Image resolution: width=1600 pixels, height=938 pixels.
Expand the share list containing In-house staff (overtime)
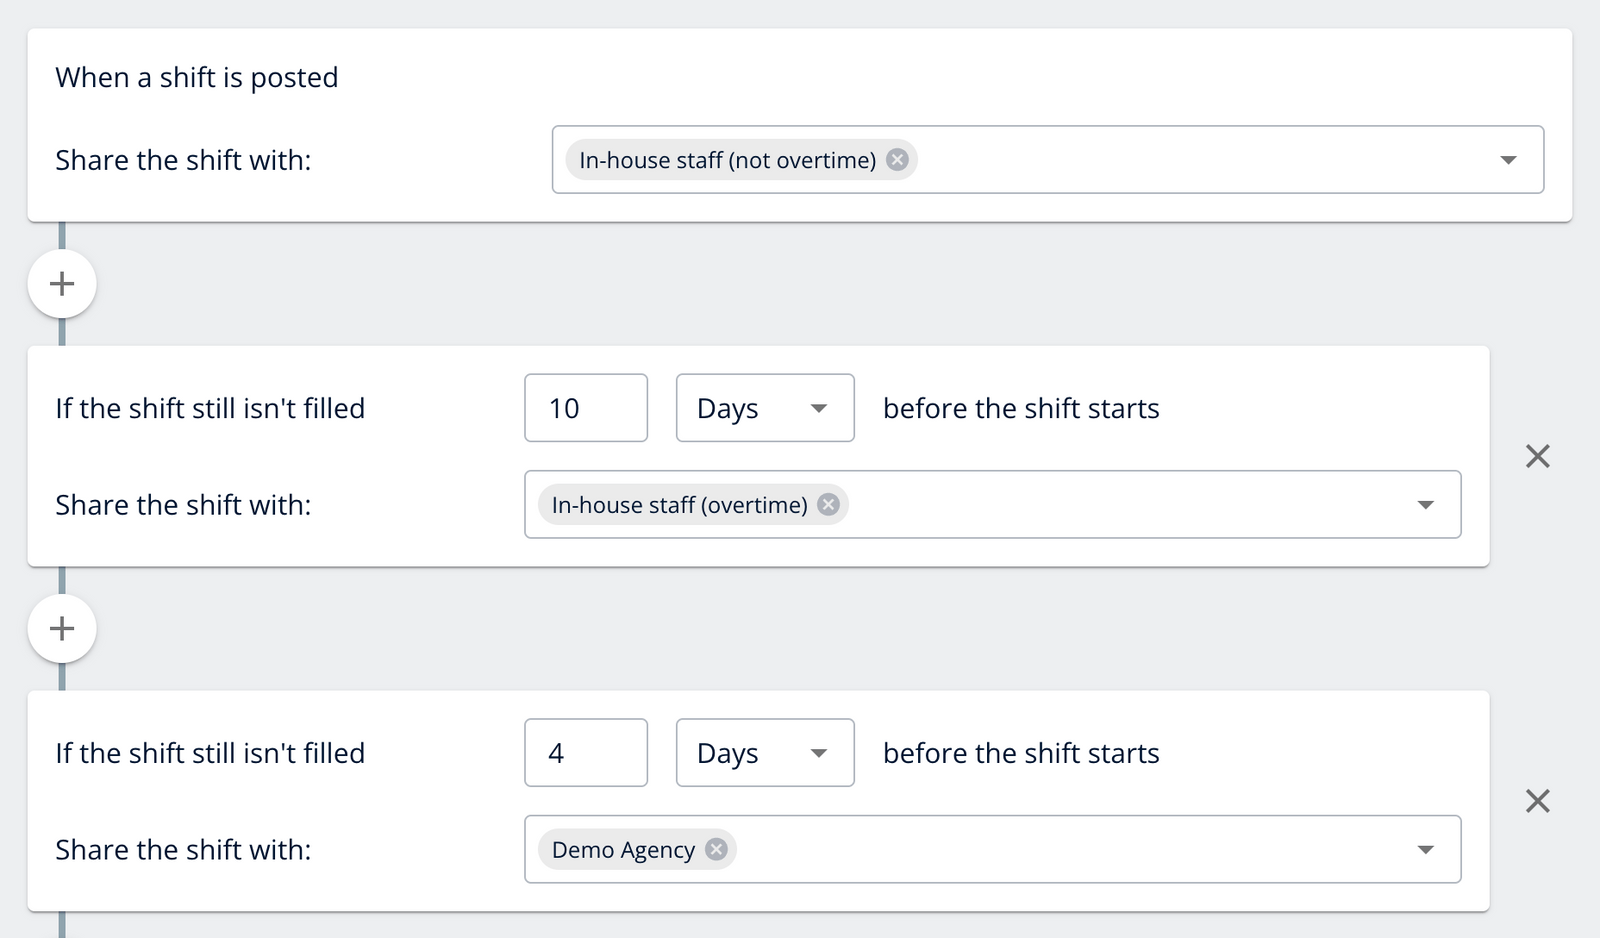click(x=1425, y=505)
